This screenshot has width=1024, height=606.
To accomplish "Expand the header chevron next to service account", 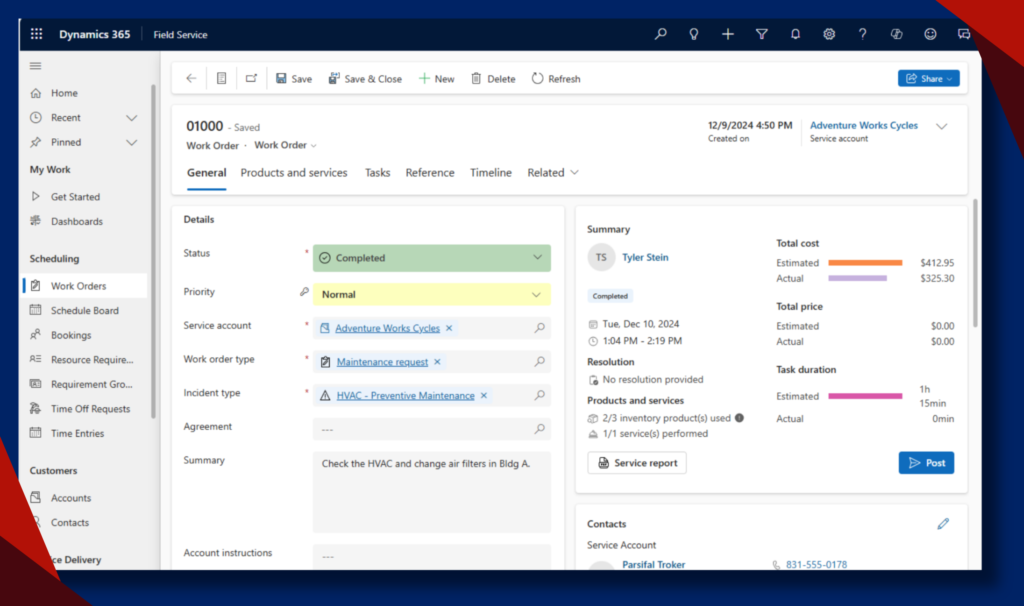I will tap(941, 127).
